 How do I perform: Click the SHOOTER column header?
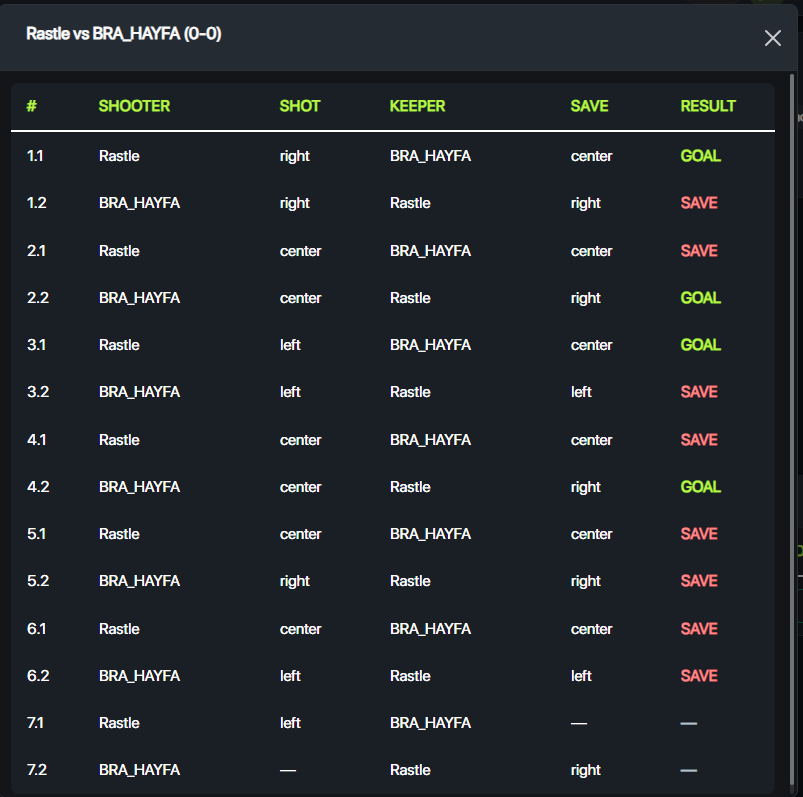pos(134,106)
